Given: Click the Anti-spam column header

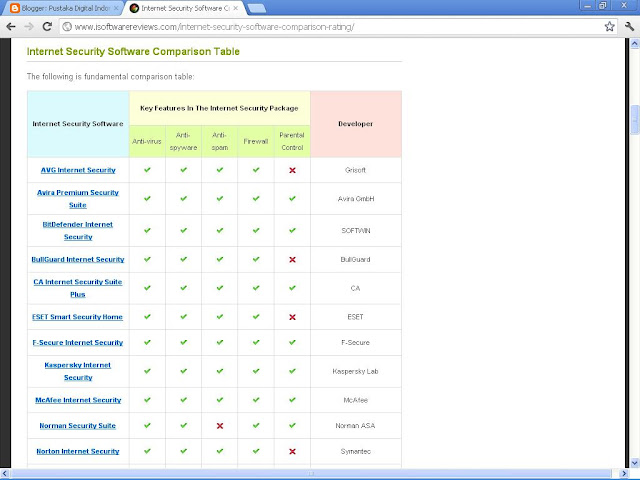Looking at the screenshot, I should (220, 142).
